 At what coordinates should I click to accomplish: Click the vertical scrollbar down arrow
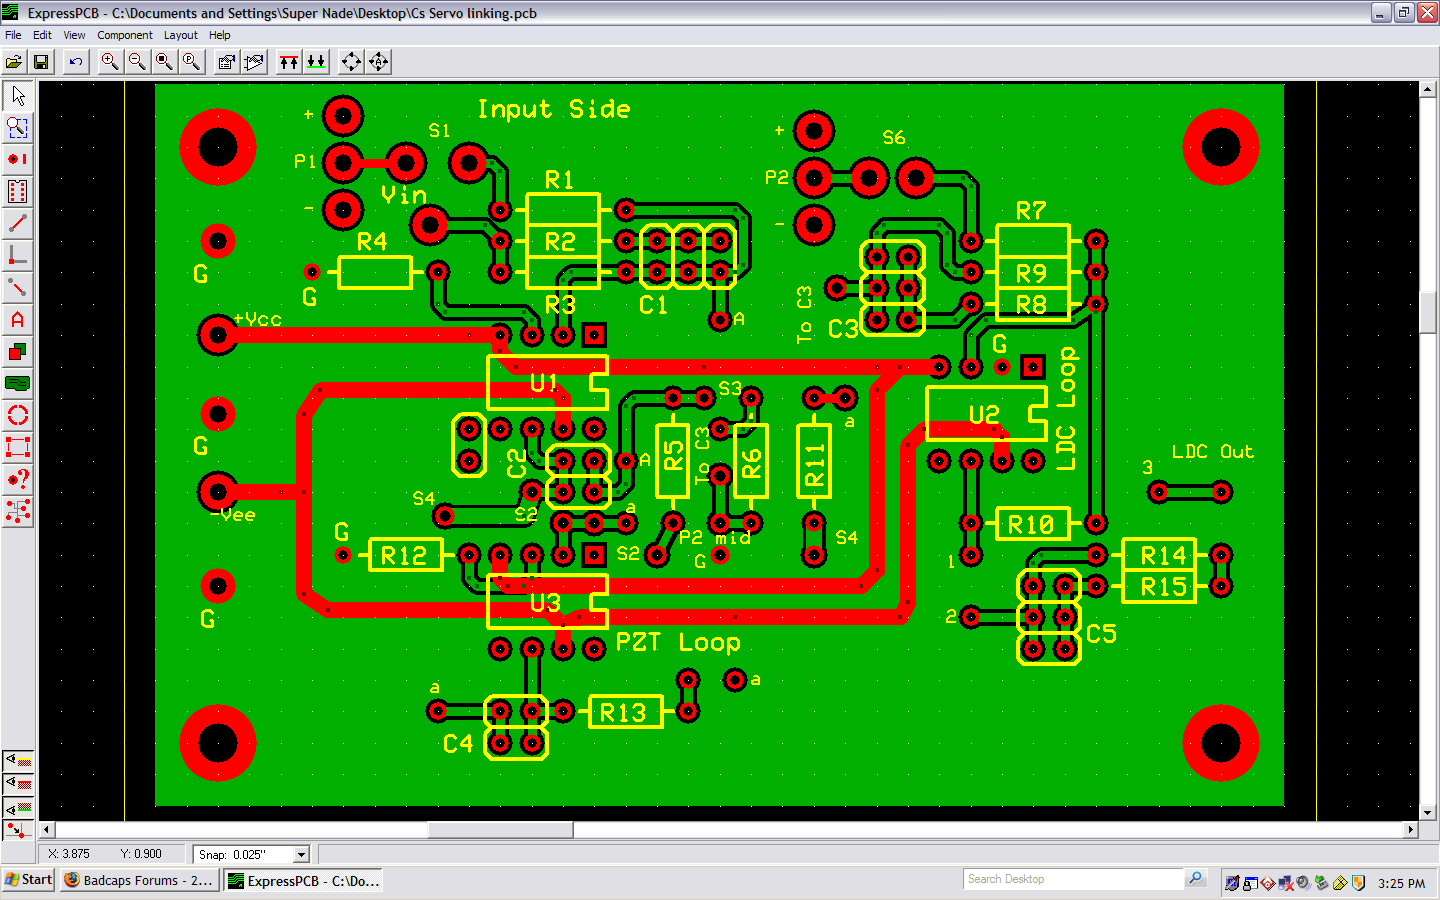tap(1428, 813)
